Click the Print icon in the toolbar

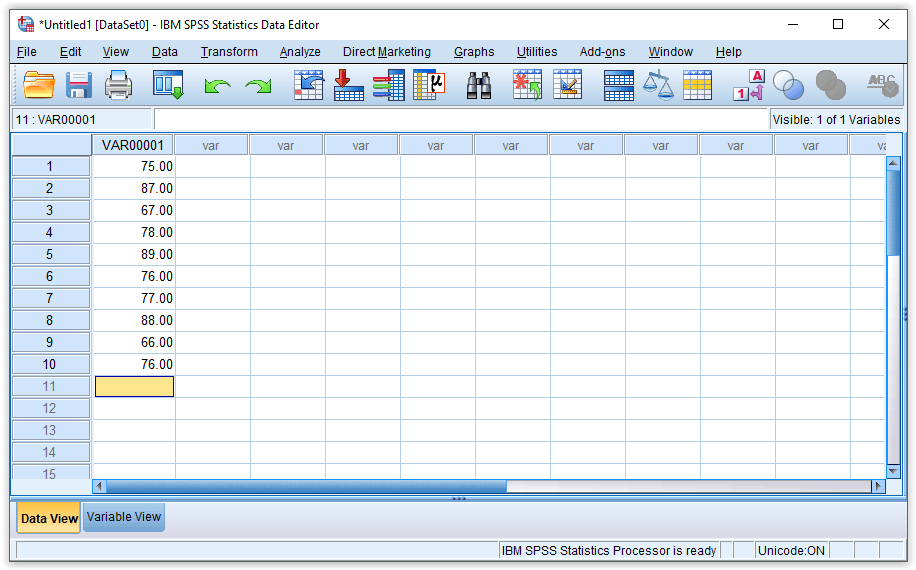pyautogui.click(x=119, y=86)
